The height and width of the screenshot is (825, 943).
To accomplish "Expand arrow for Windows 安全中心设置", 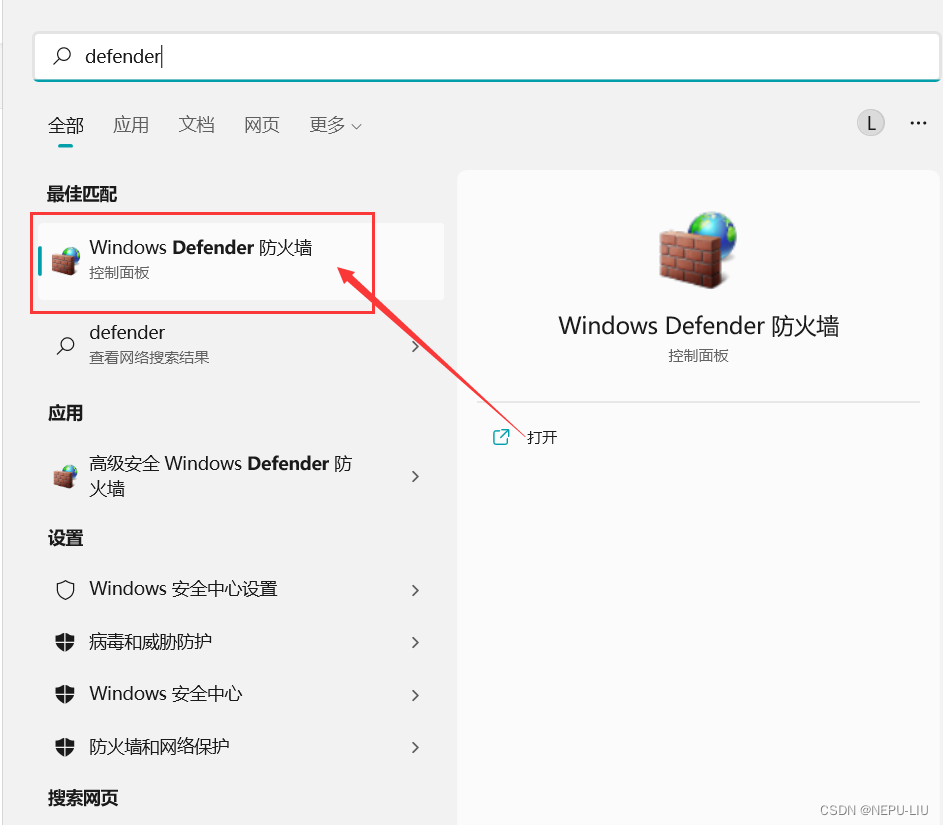I will (x=415, y=590).
